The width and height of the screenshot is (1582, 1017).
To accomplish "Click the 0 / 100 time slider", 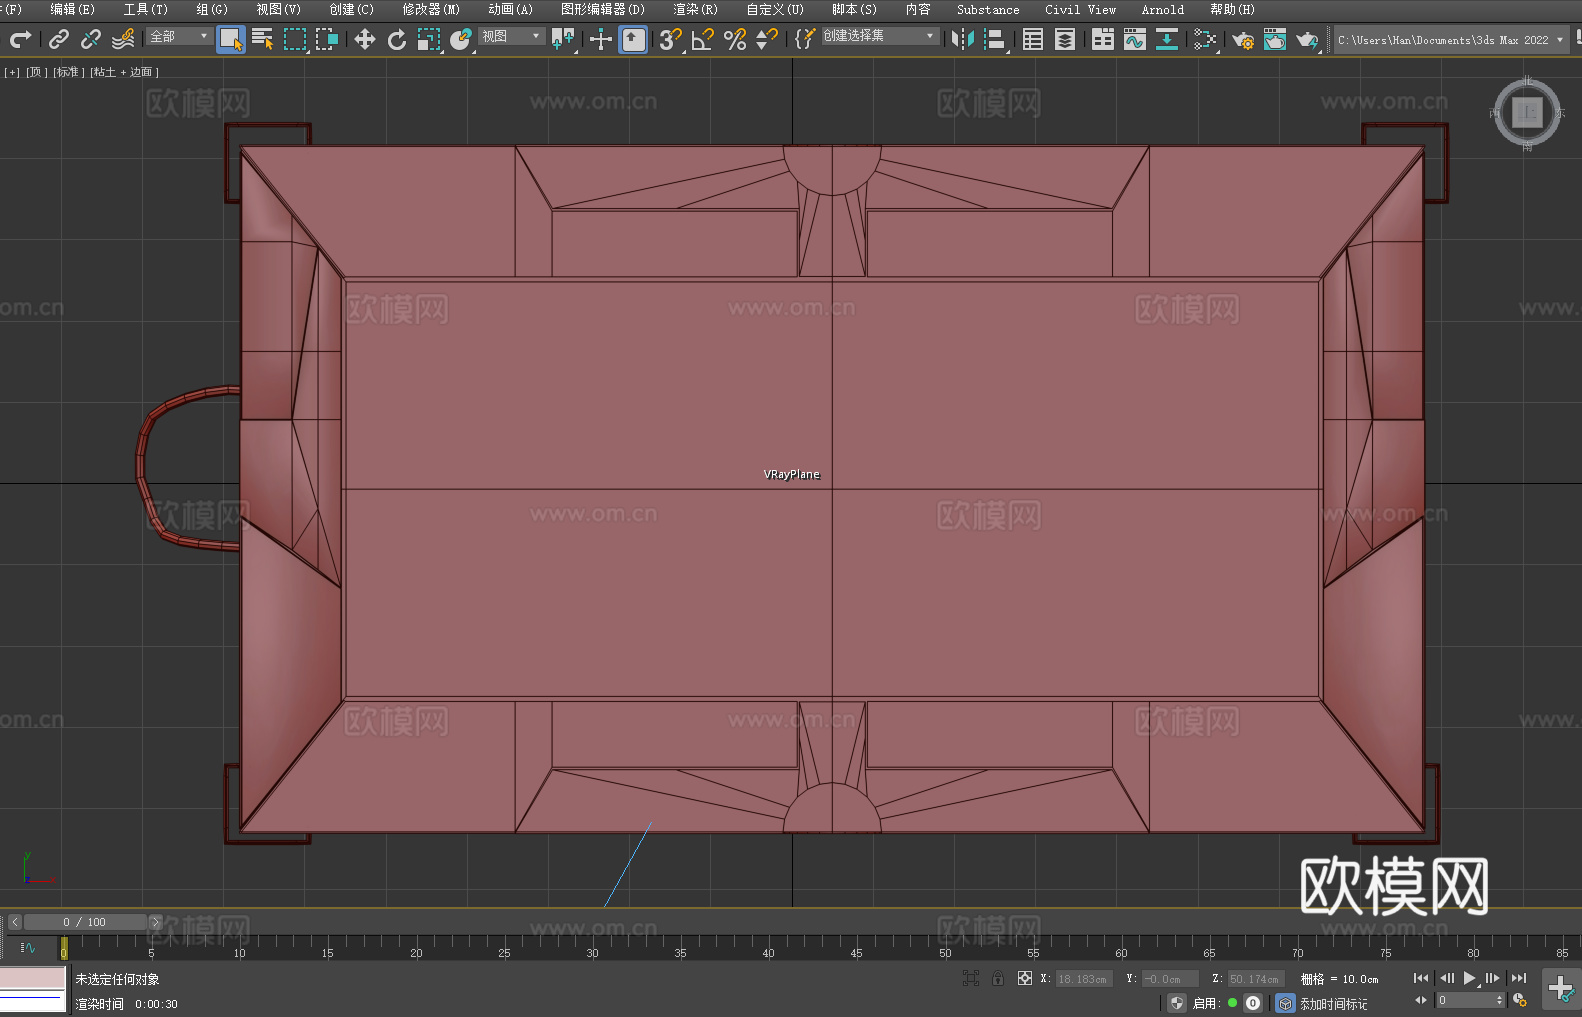I will click(85, 922).
